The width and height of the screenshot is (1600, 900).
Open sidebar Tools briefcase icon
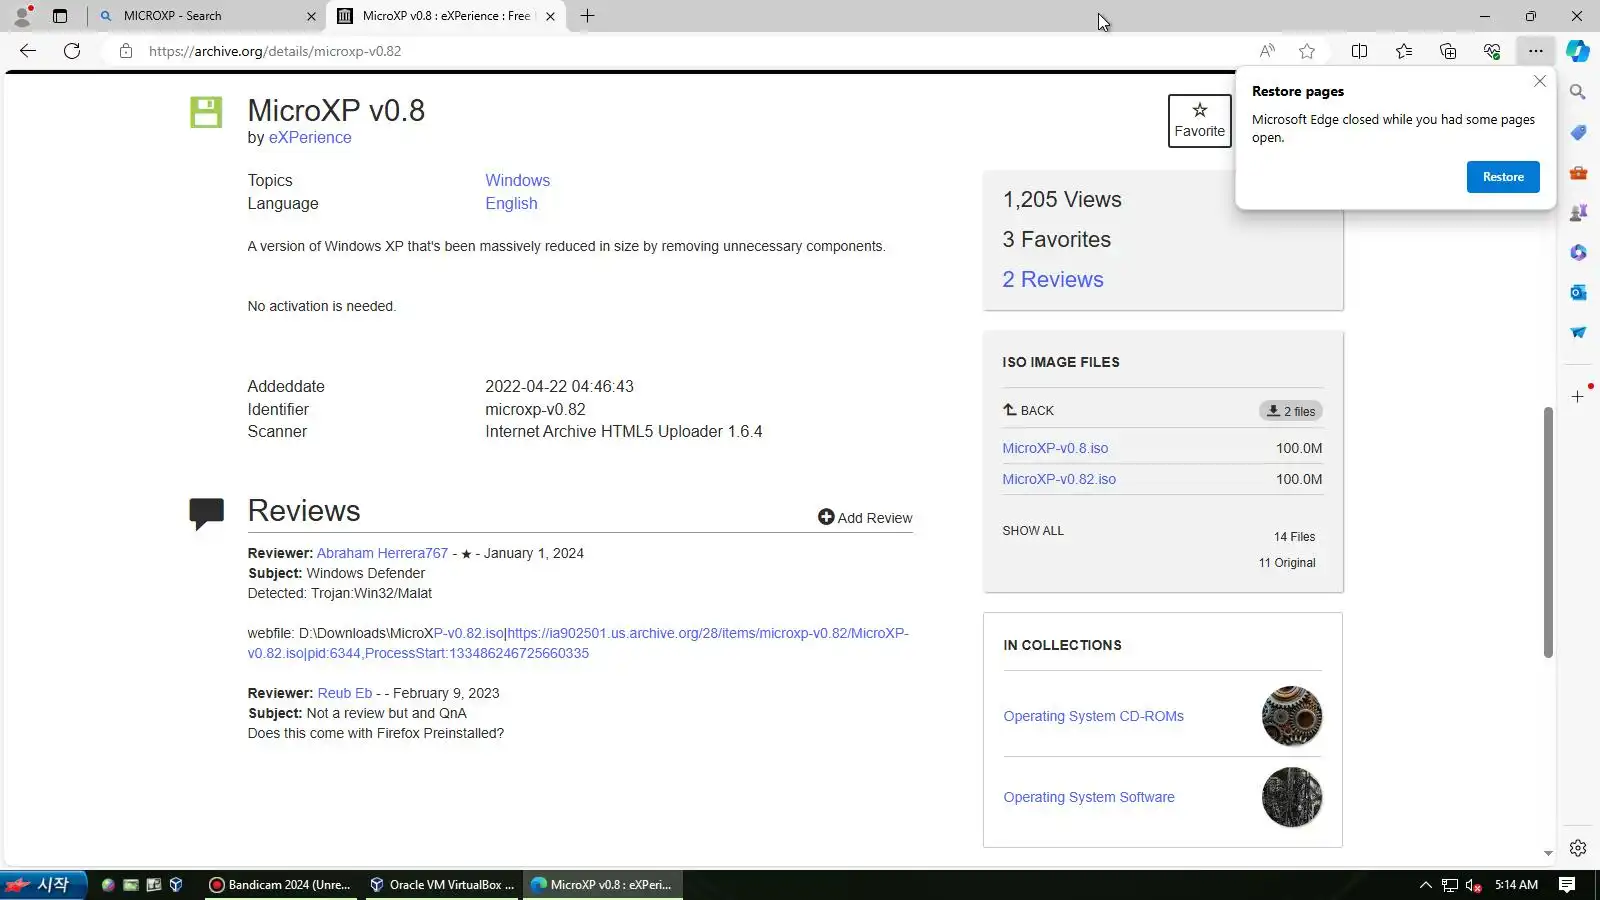coord(1578,172)
